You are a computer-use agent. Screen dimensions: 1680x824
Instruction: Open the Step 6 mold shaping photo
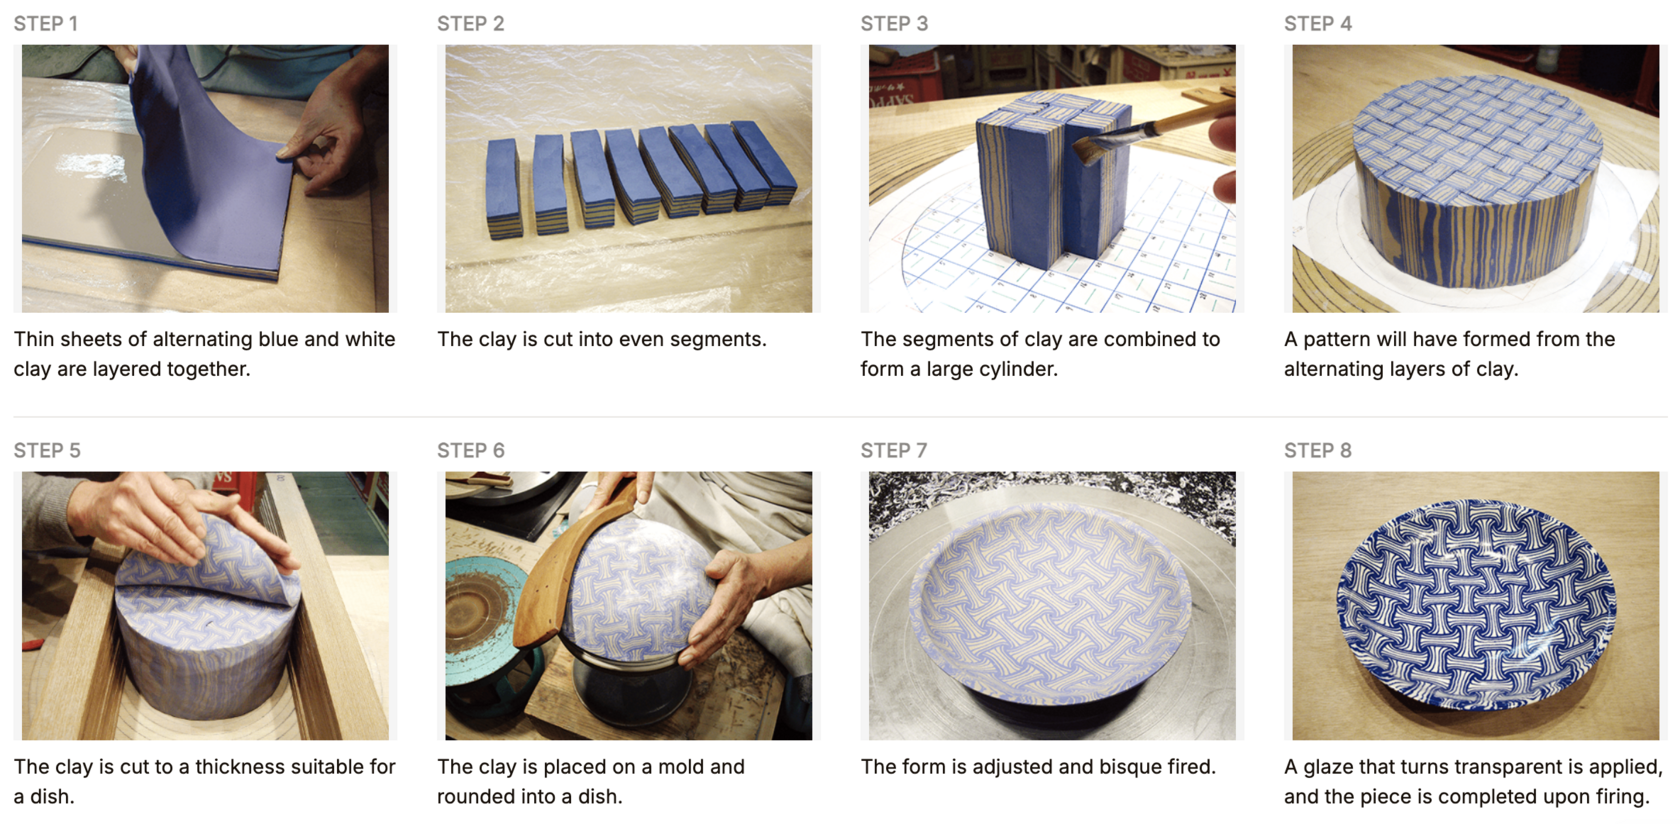[628, 606]
